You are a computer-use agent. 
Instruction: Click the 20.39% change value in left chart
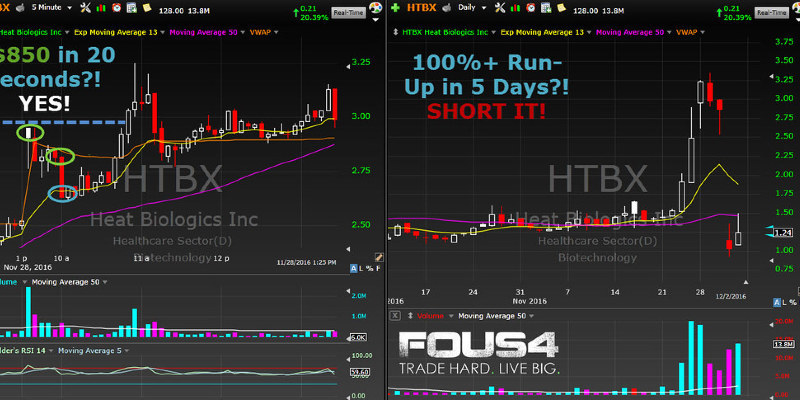pyautogui.click(x=312, y=17)
